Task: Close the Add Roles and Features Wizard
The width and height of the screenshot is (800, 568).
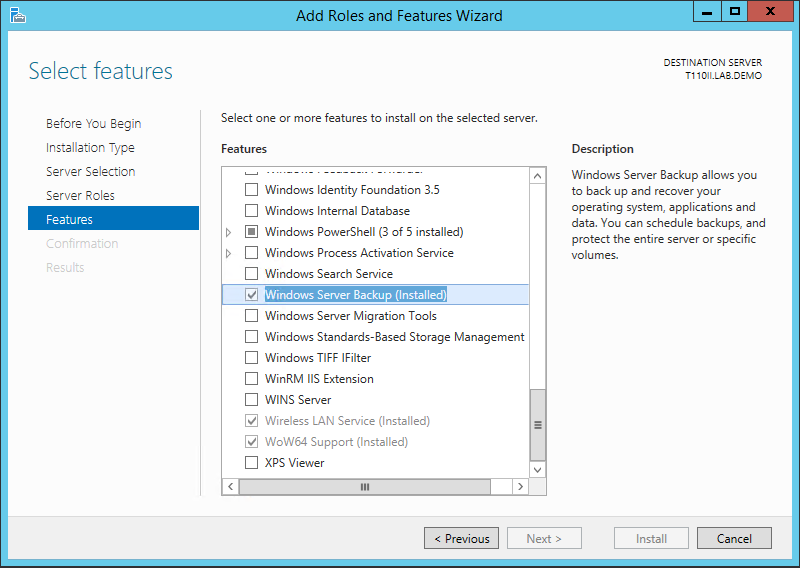Action: tap(772, 12)
